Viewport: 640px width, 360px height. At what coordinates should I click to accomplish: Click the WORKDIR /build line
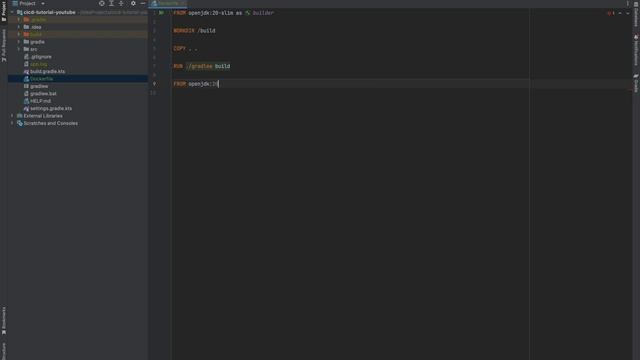click(x=194, y=31)
